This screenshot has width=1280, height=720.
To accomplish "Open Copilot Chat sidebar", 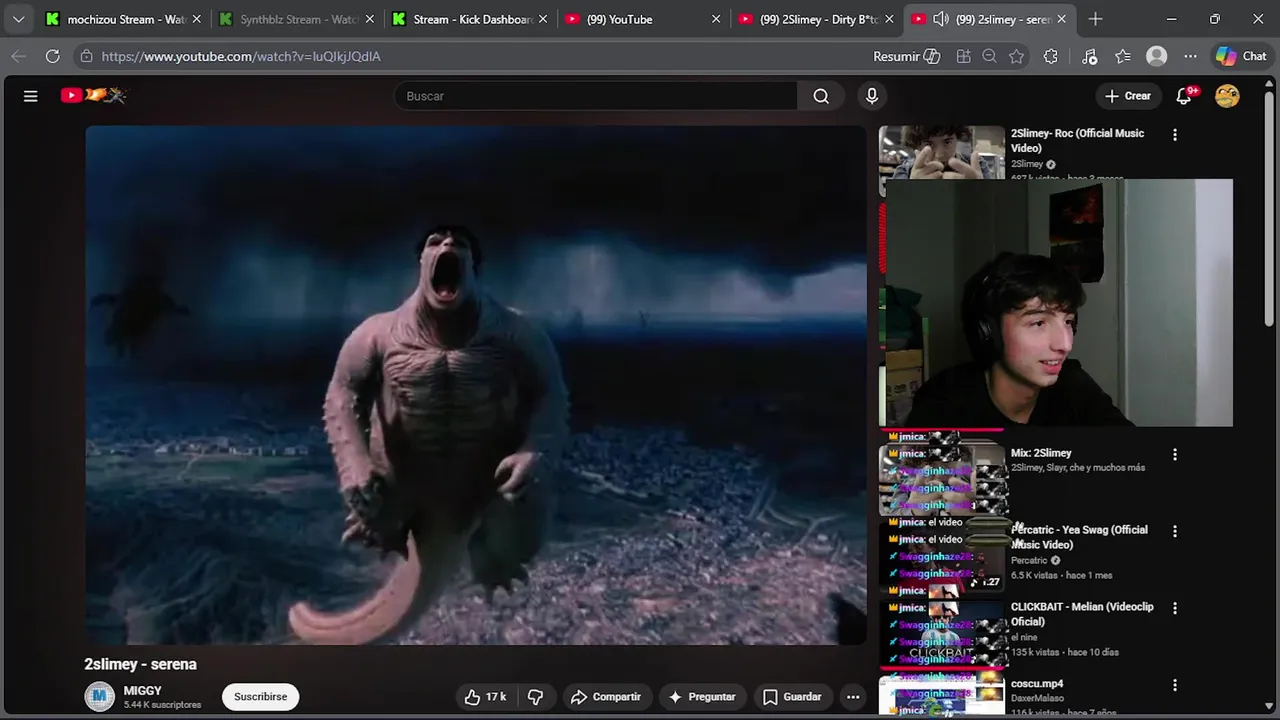I will tap(1241, 56).
